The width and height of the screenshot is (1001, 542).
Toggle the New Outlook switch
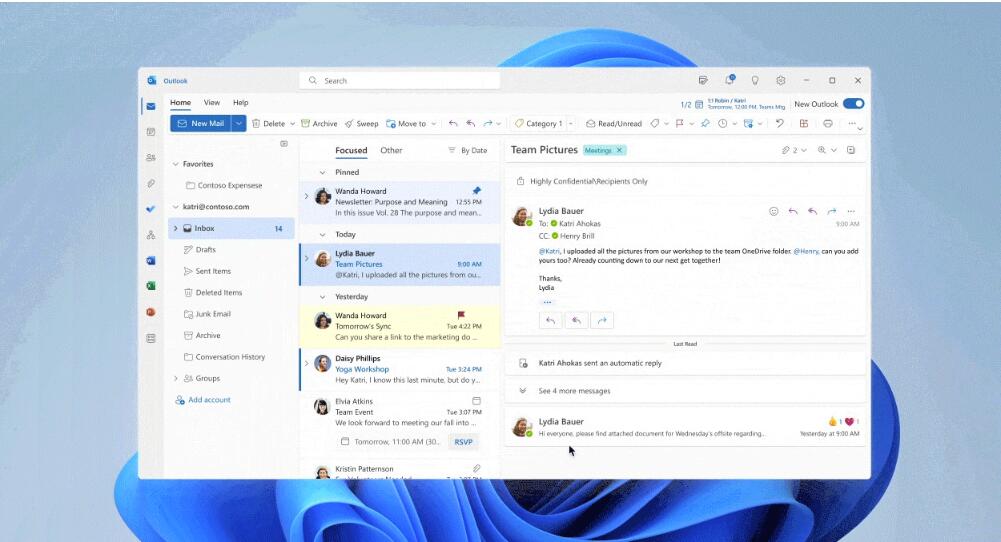click(x=854, y=103)
